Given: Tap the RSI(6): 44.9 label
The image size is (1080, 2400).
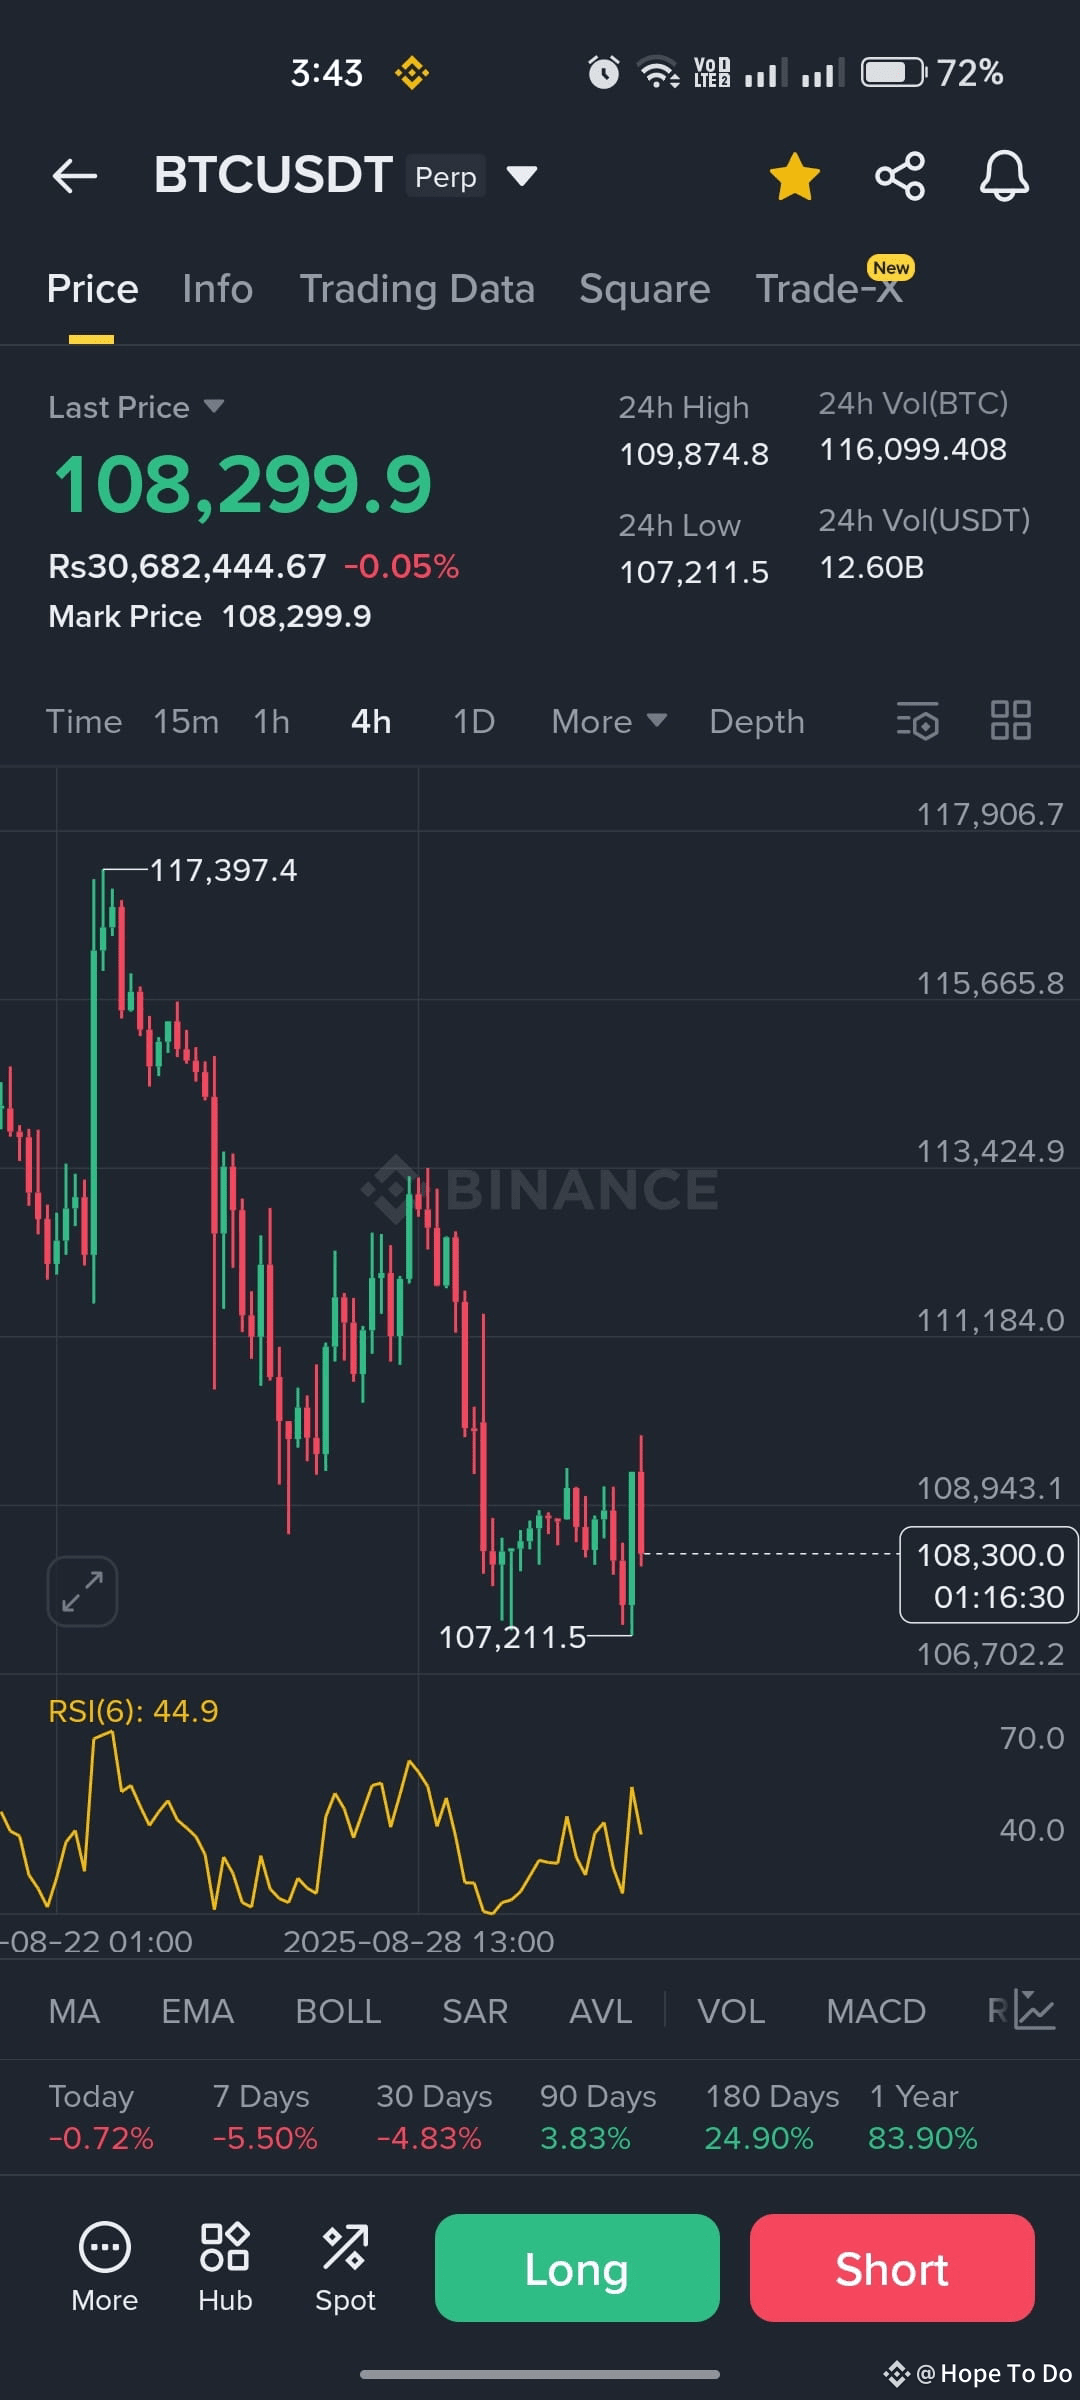Looking at the screenshot, I should (133, 1711).
